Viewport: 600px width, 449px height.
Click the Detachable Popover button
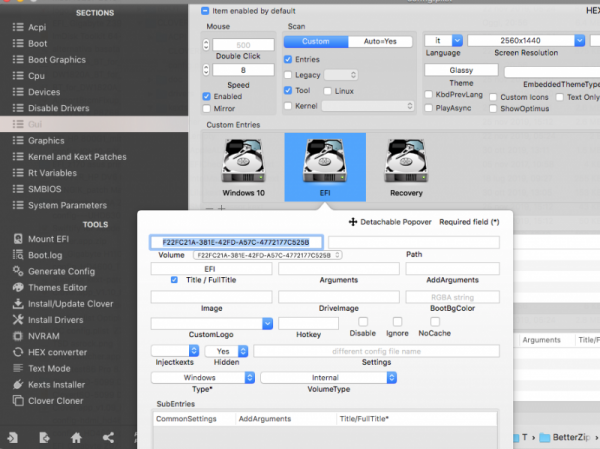pyautogui.click(x=390, y=221)
